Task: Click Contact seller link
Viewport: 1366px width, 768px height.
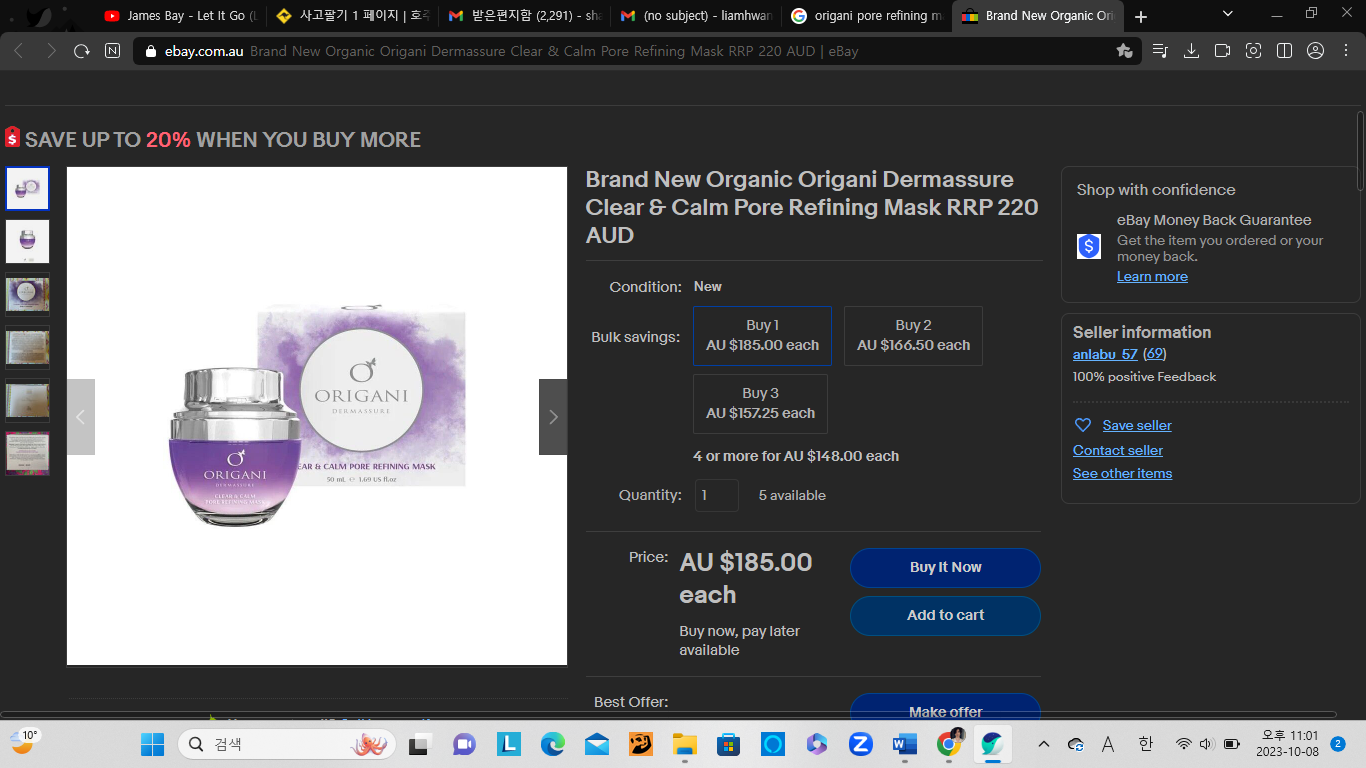Action: click(x=1118, y=450)
